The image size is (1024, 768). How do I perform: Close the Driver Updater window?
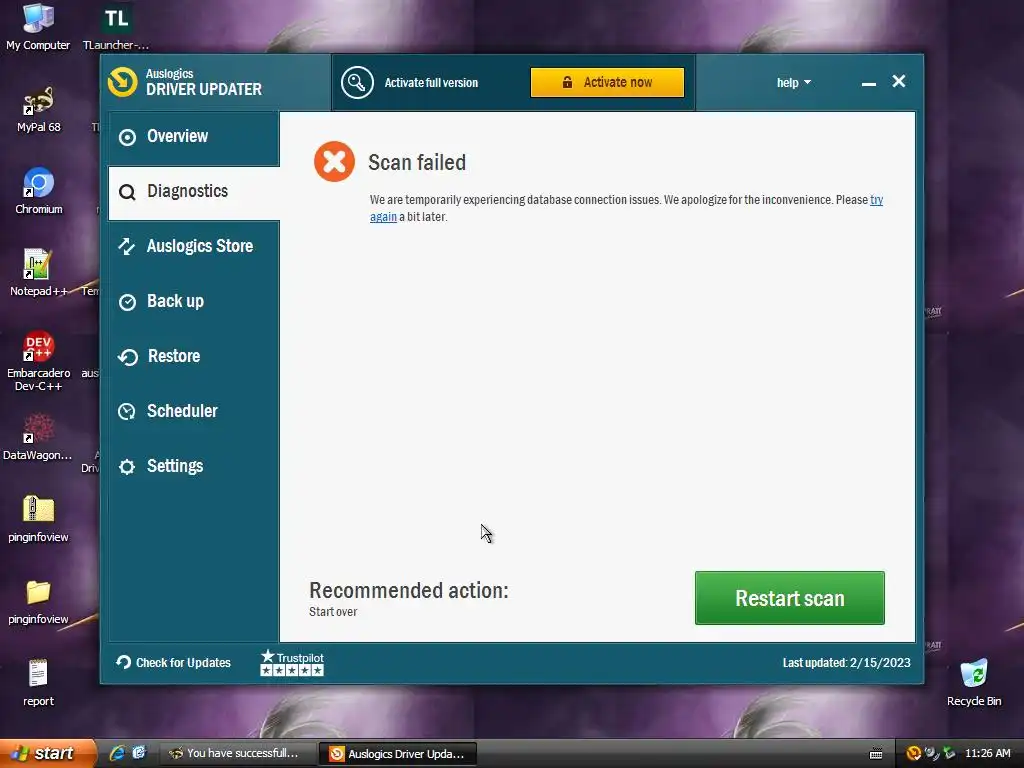tap(899, 81)
